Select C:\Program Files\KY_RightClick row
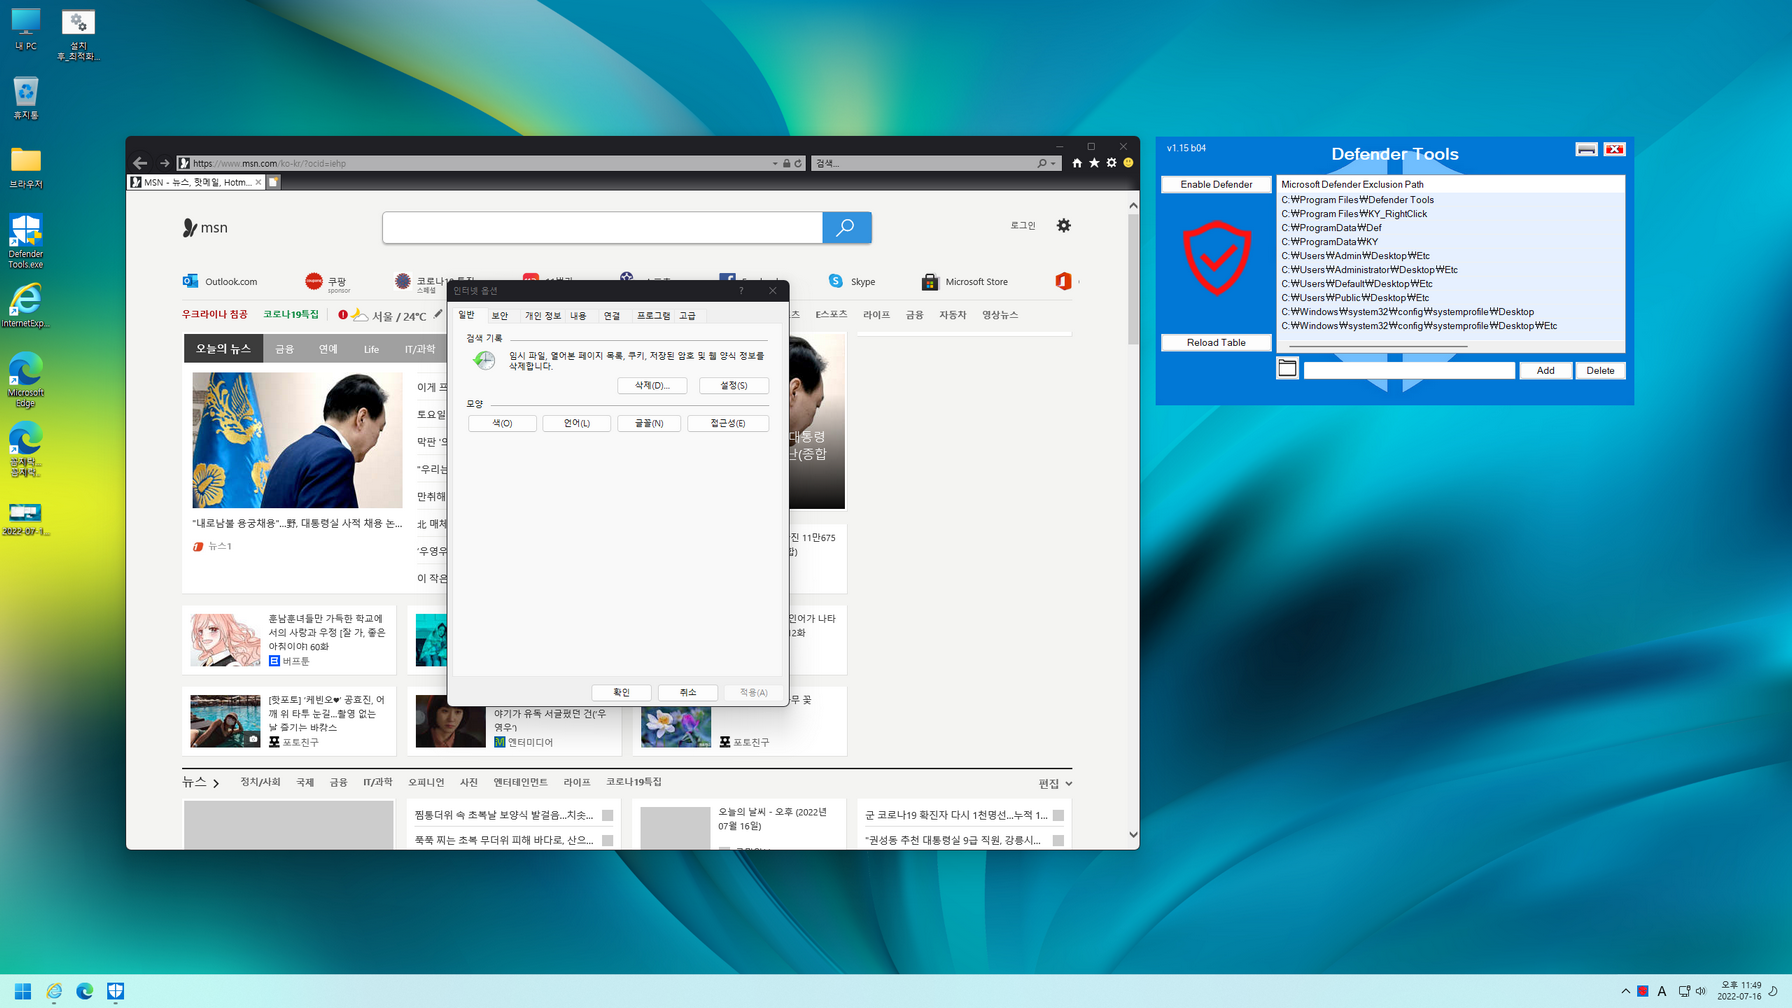The height and width of the screenshot is (1008, 1792). point(1450,214)
